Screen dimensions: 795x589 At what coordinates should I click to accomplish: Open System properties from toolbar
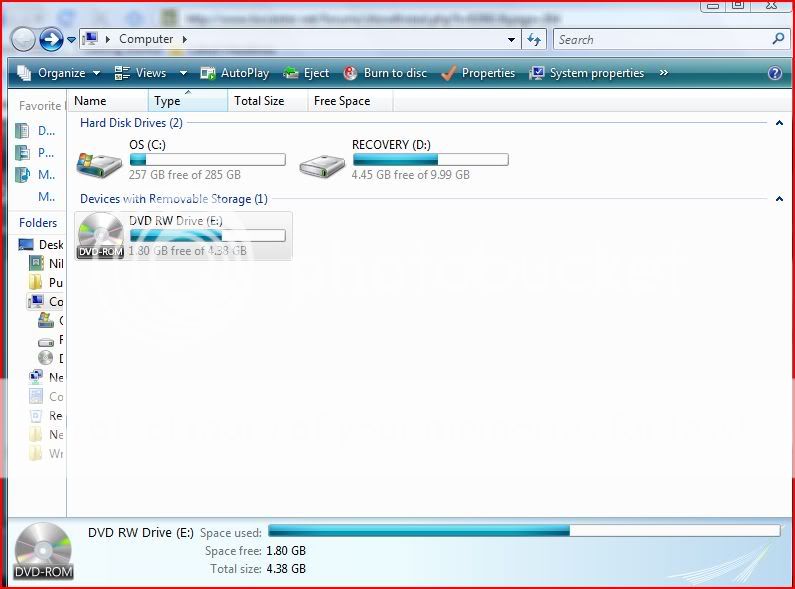tap(586, 73)
